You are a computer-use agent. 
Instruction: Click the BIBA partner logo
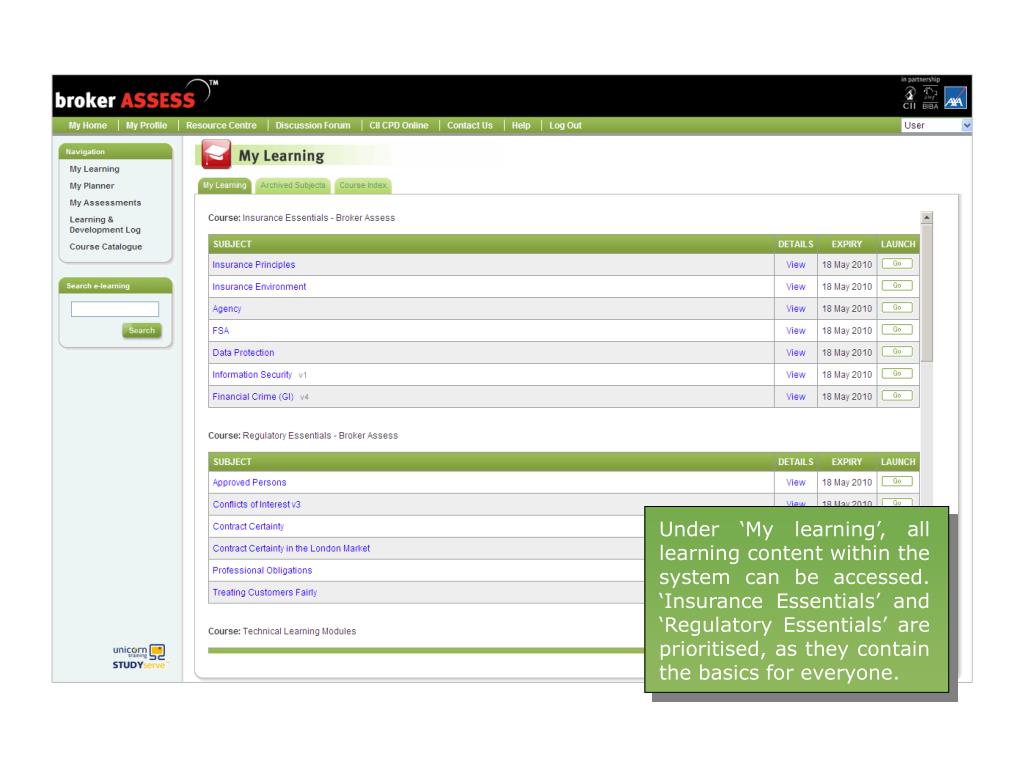[x=930, y=98]
